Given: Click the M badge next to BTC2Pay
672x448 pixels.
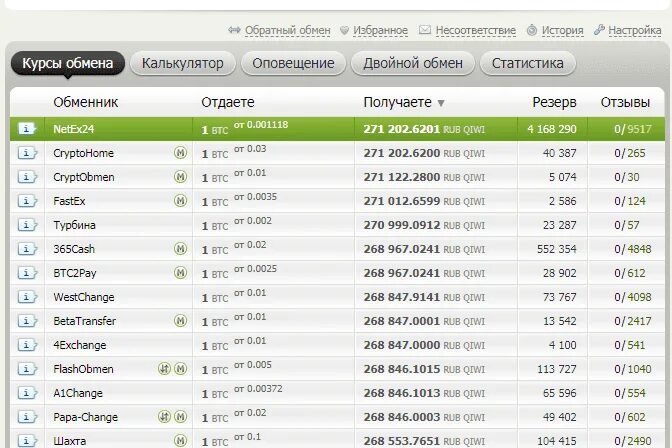Looking at the screenshot, I should pyautogui.click(x=180, y=273).
